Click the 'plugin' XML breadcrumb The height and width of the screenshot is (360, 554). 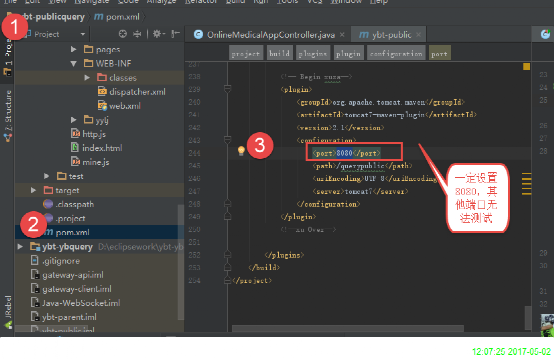(x=348, y=54)
